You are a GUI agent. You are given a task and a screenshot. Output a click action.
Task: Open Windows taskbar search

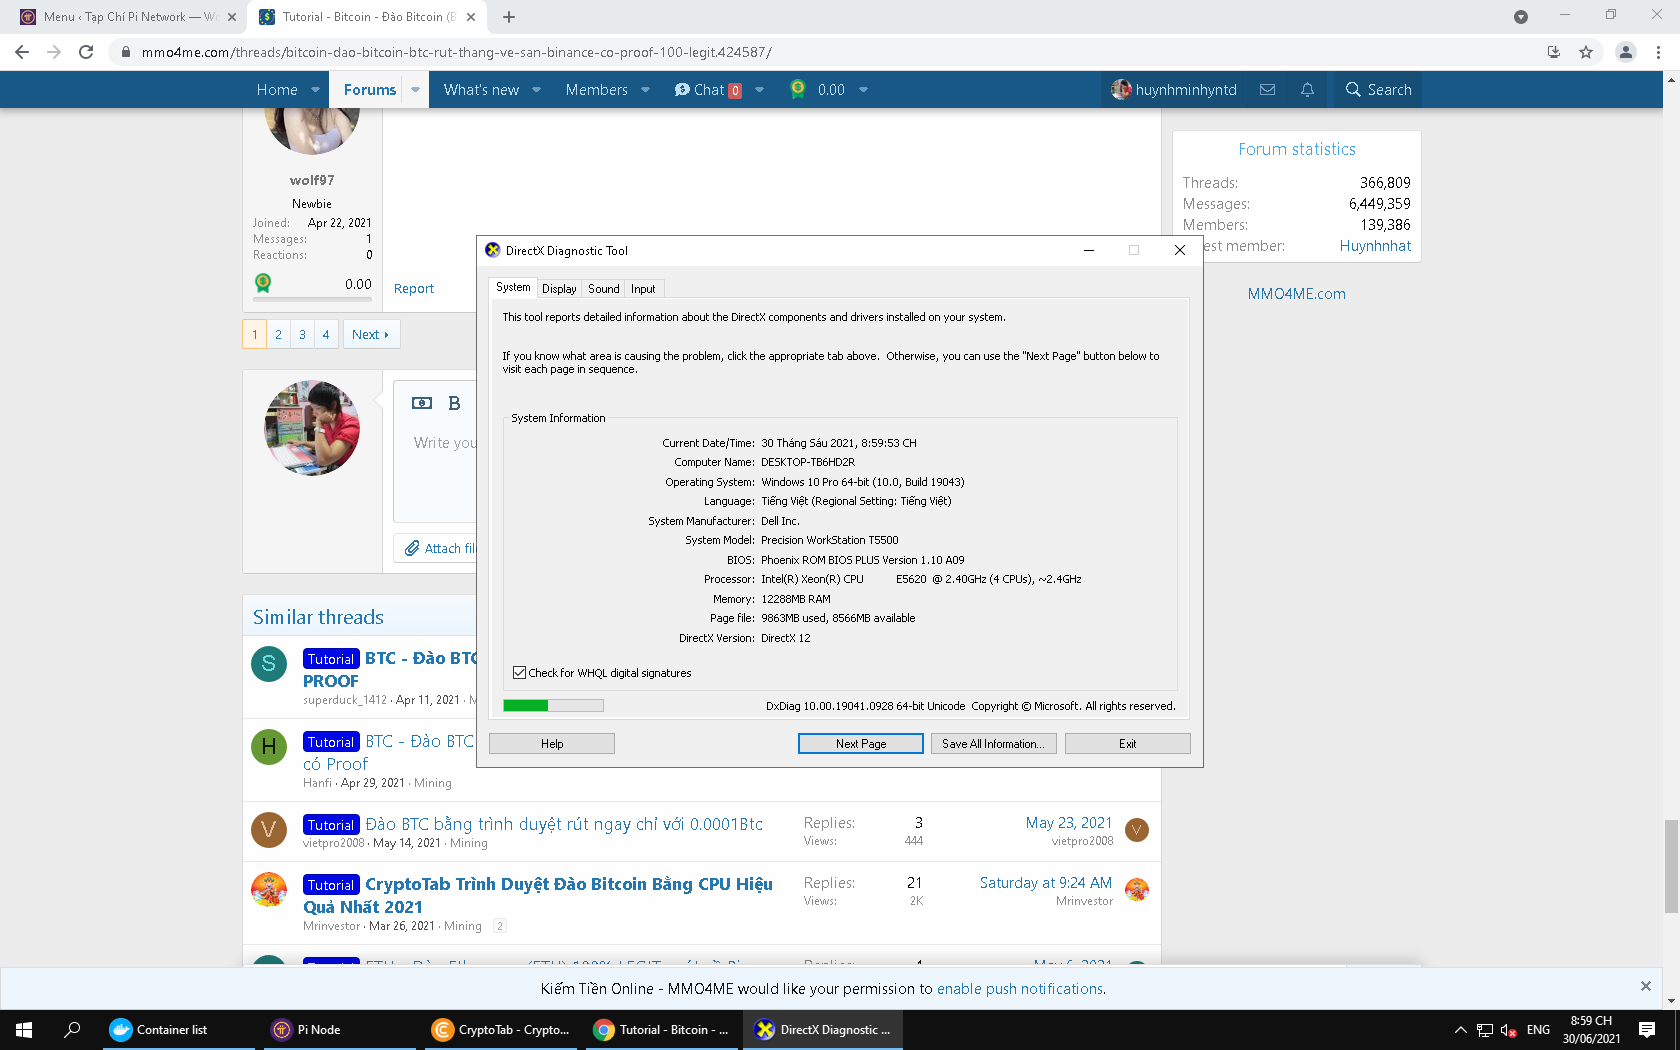pyautogui.click(x=72, y=1030)
